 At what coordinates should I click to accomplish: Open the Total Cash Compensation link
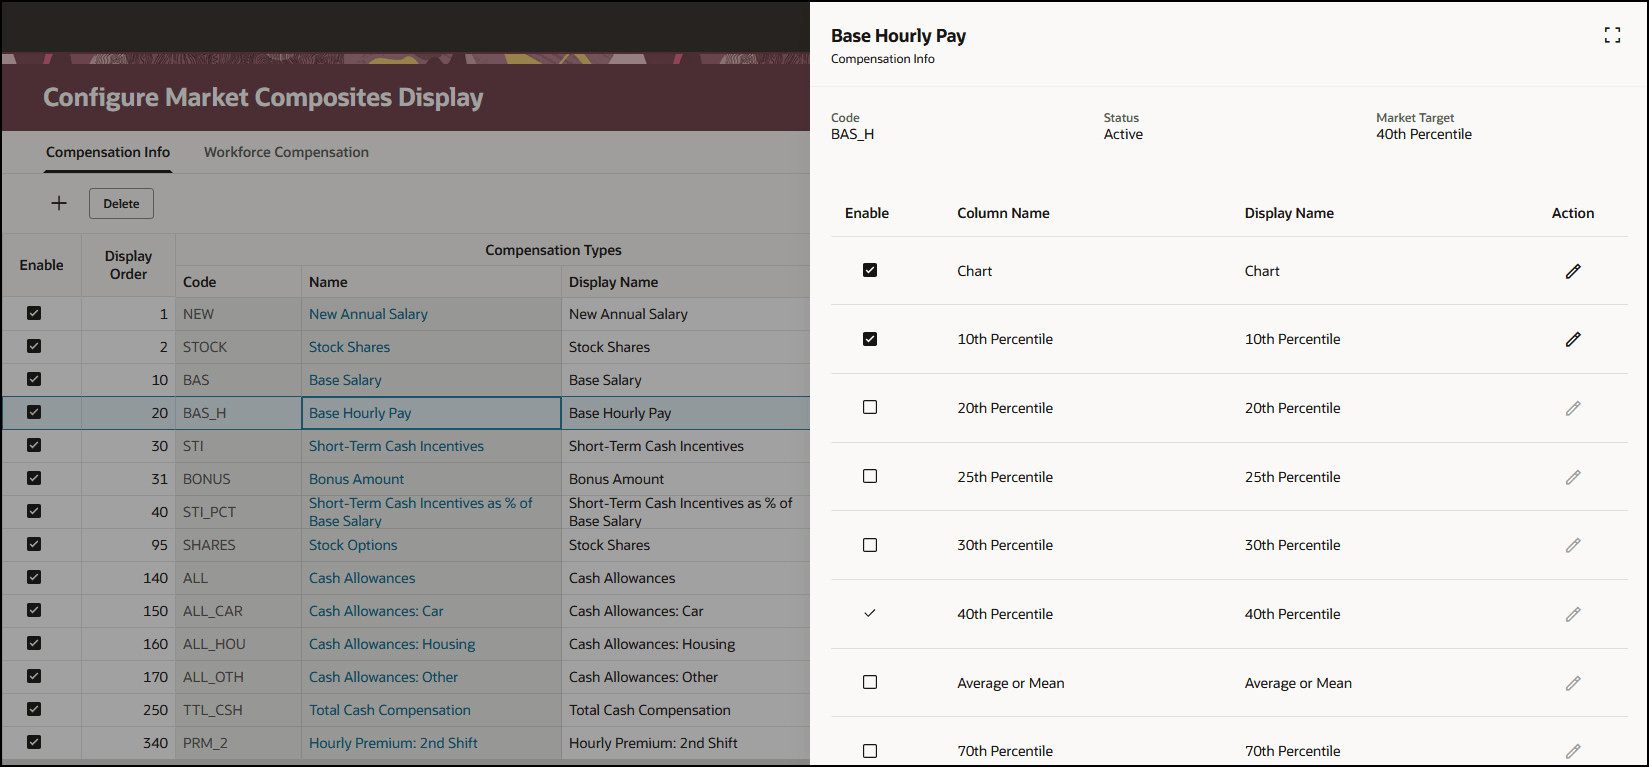[x=389, y=710]
